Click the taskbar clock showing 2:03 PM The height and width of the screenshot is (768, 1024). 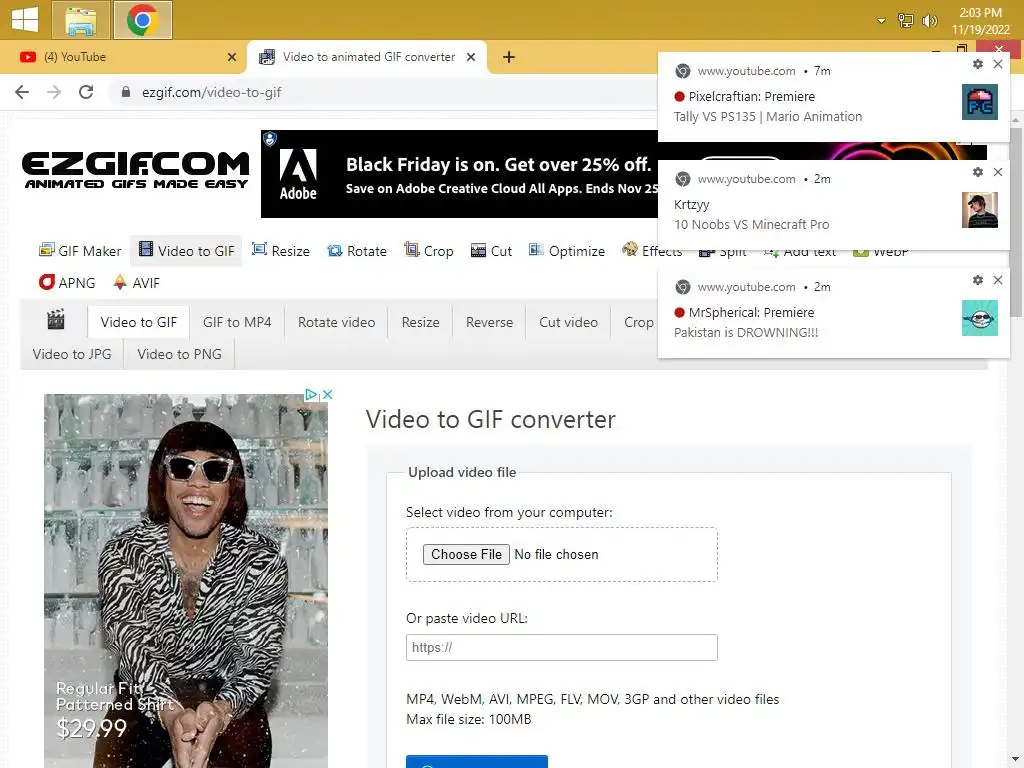[980, 21]
